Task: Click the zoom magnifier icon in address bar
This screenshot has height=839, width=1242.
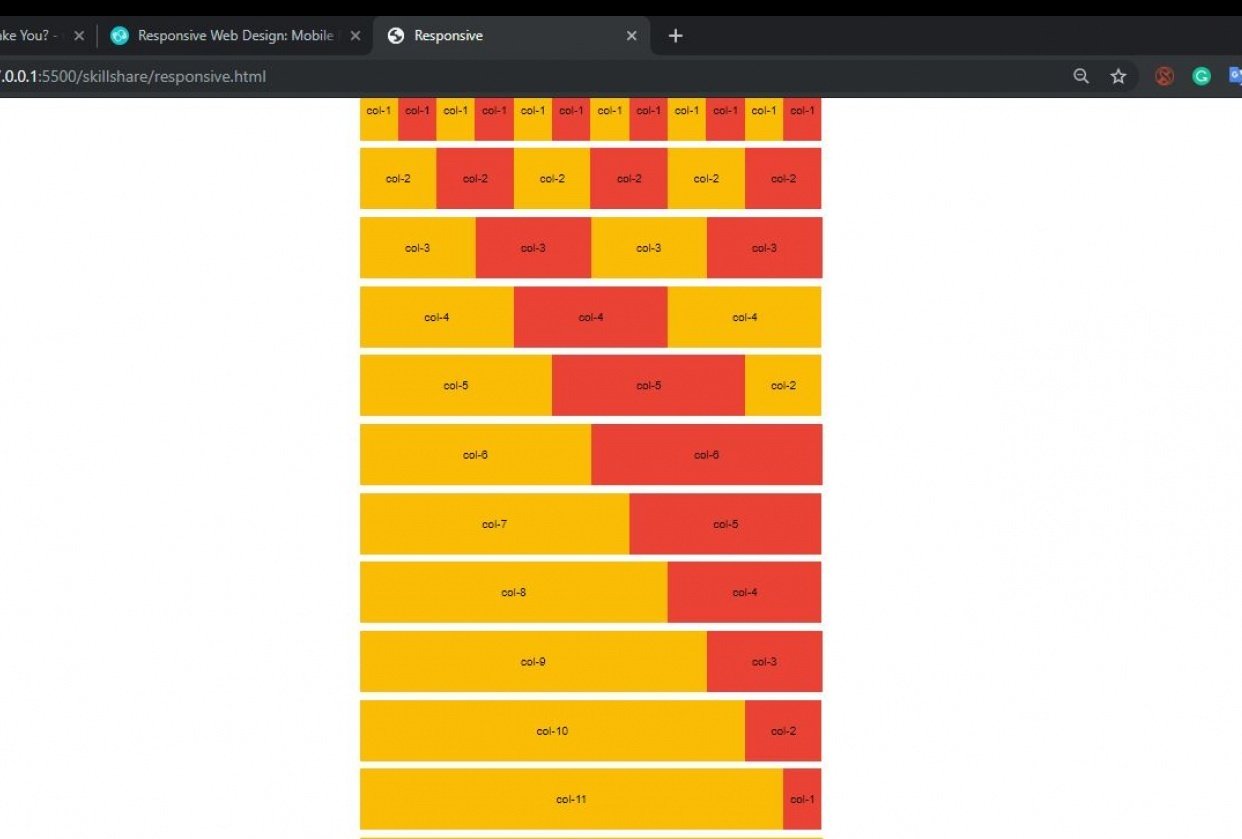Action: click(1080, 76)
